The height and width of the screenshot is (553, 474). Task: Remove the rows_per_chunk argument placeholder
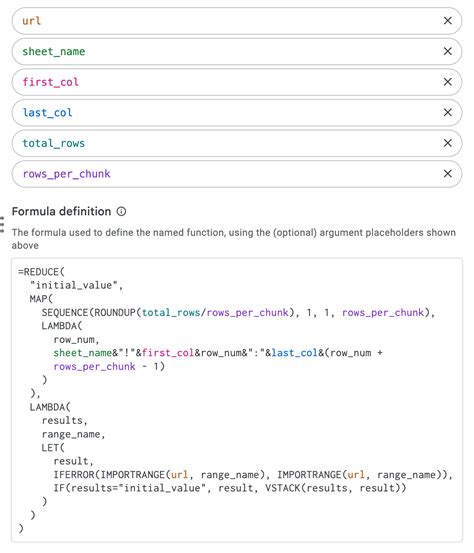(448, 174)
